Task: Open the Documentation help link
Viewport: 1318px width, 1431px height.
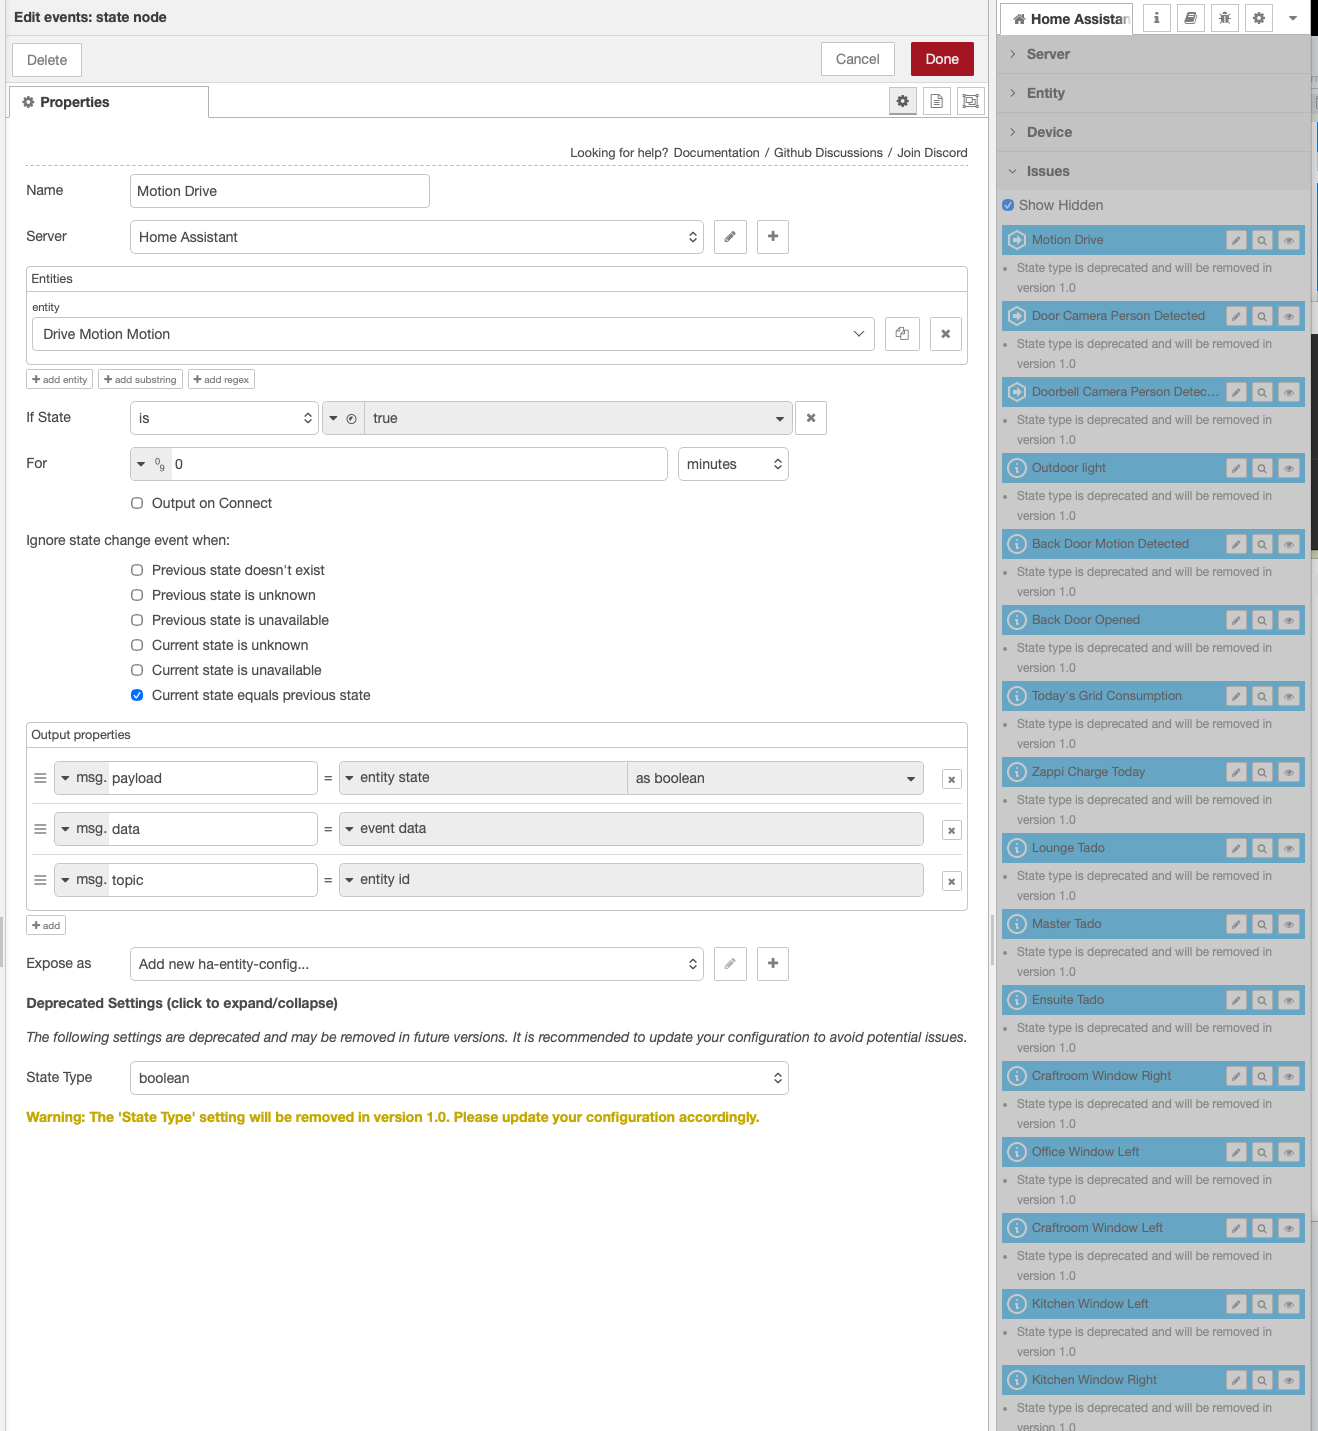Action: click(x=716, y=153)
